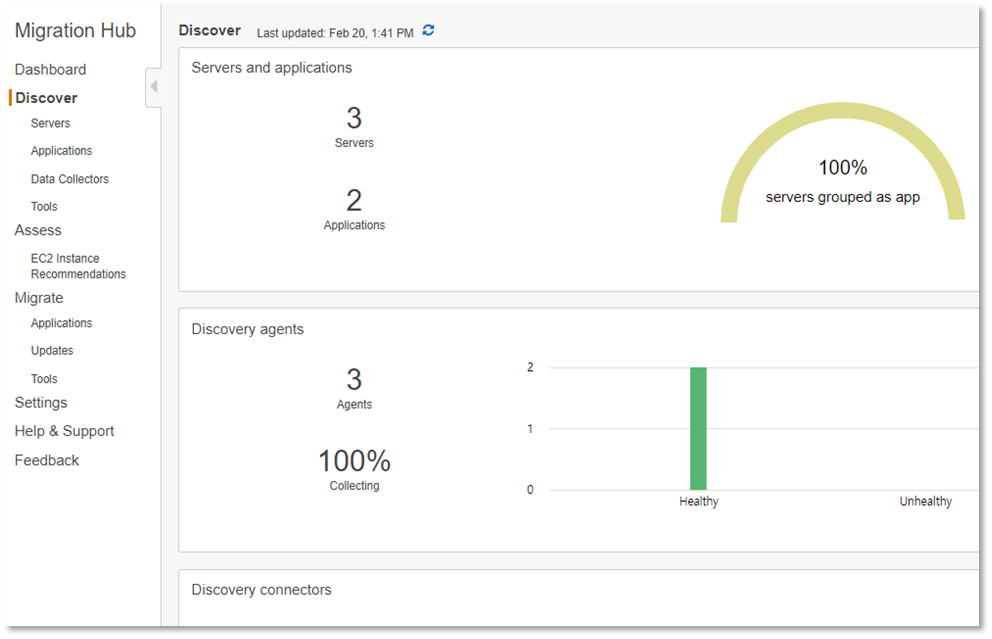Click the Migration Hub title

75,30
